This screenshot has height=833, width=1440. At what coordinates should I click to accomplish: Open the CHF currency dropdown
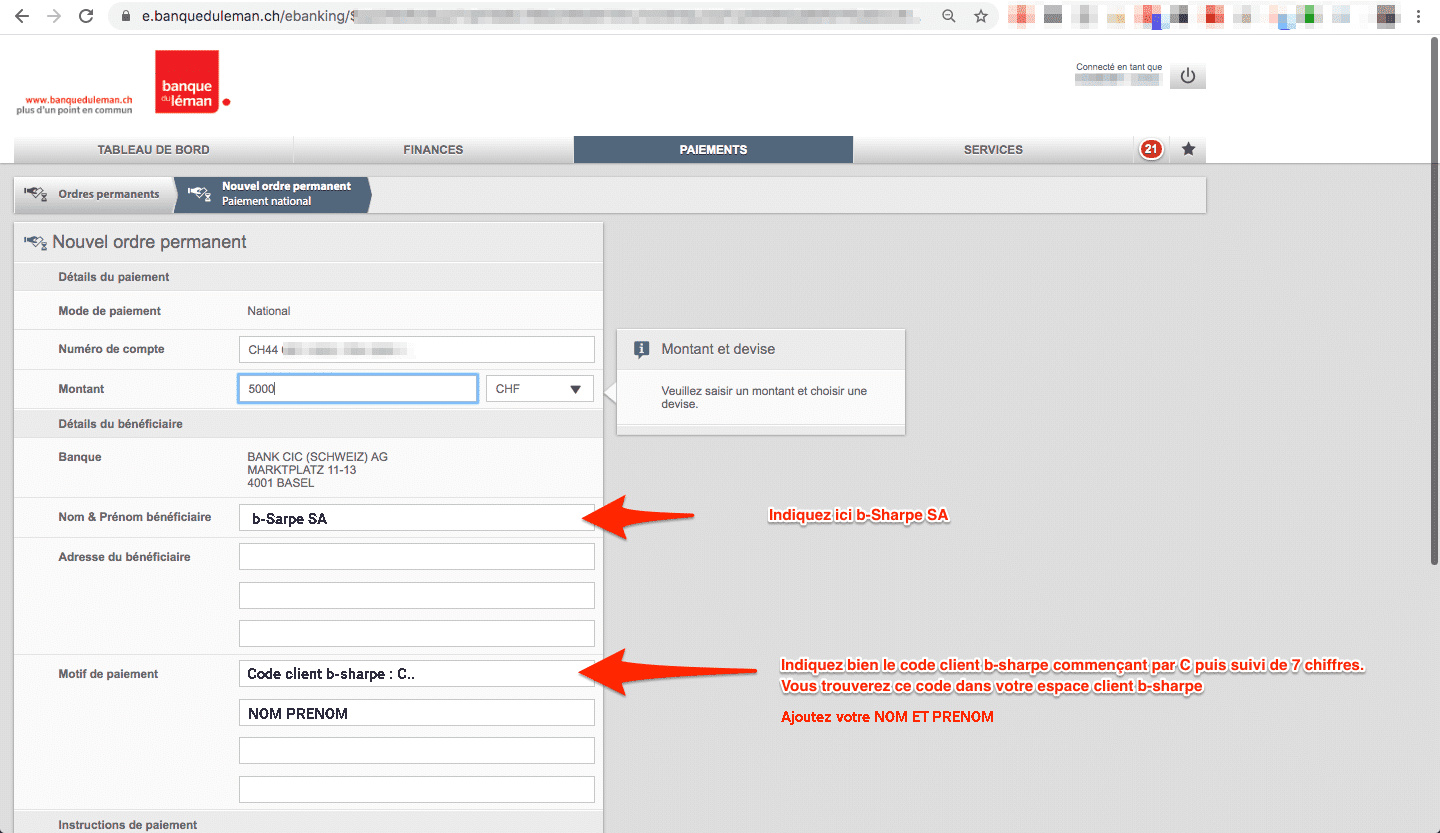coord(540,389)
